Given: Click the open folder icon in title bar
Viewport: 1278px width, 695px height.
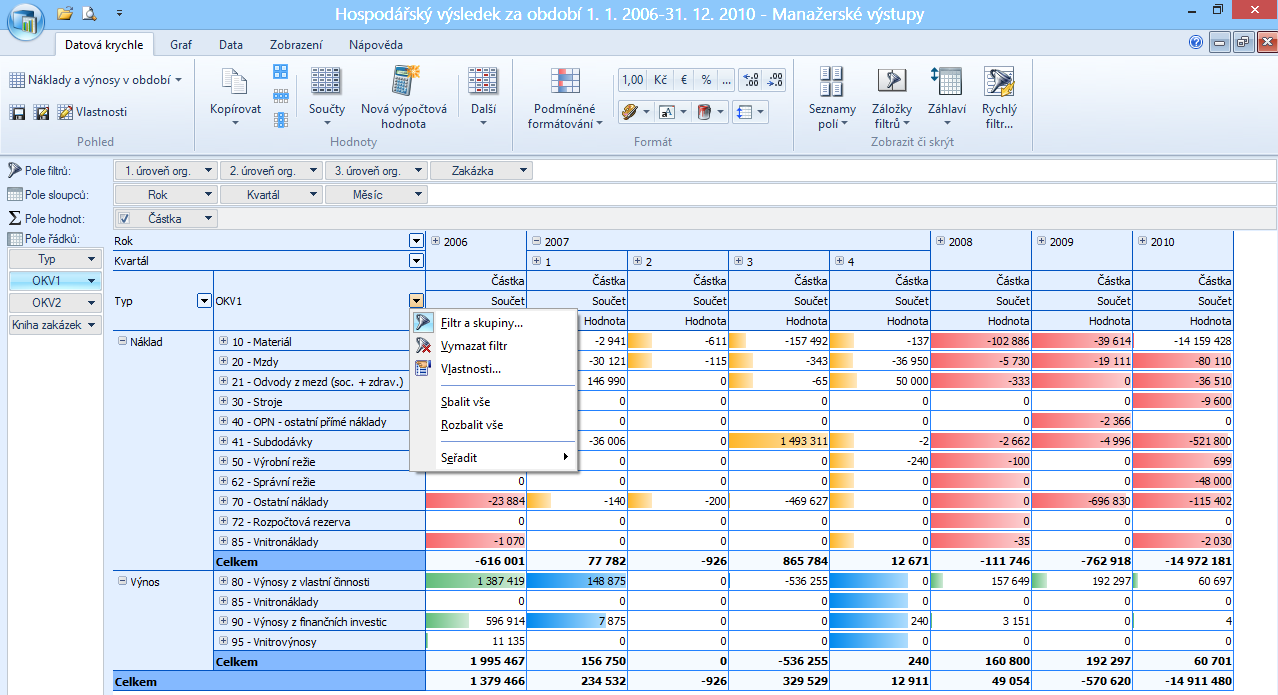Looking at the screenshot, I should 66,13.
